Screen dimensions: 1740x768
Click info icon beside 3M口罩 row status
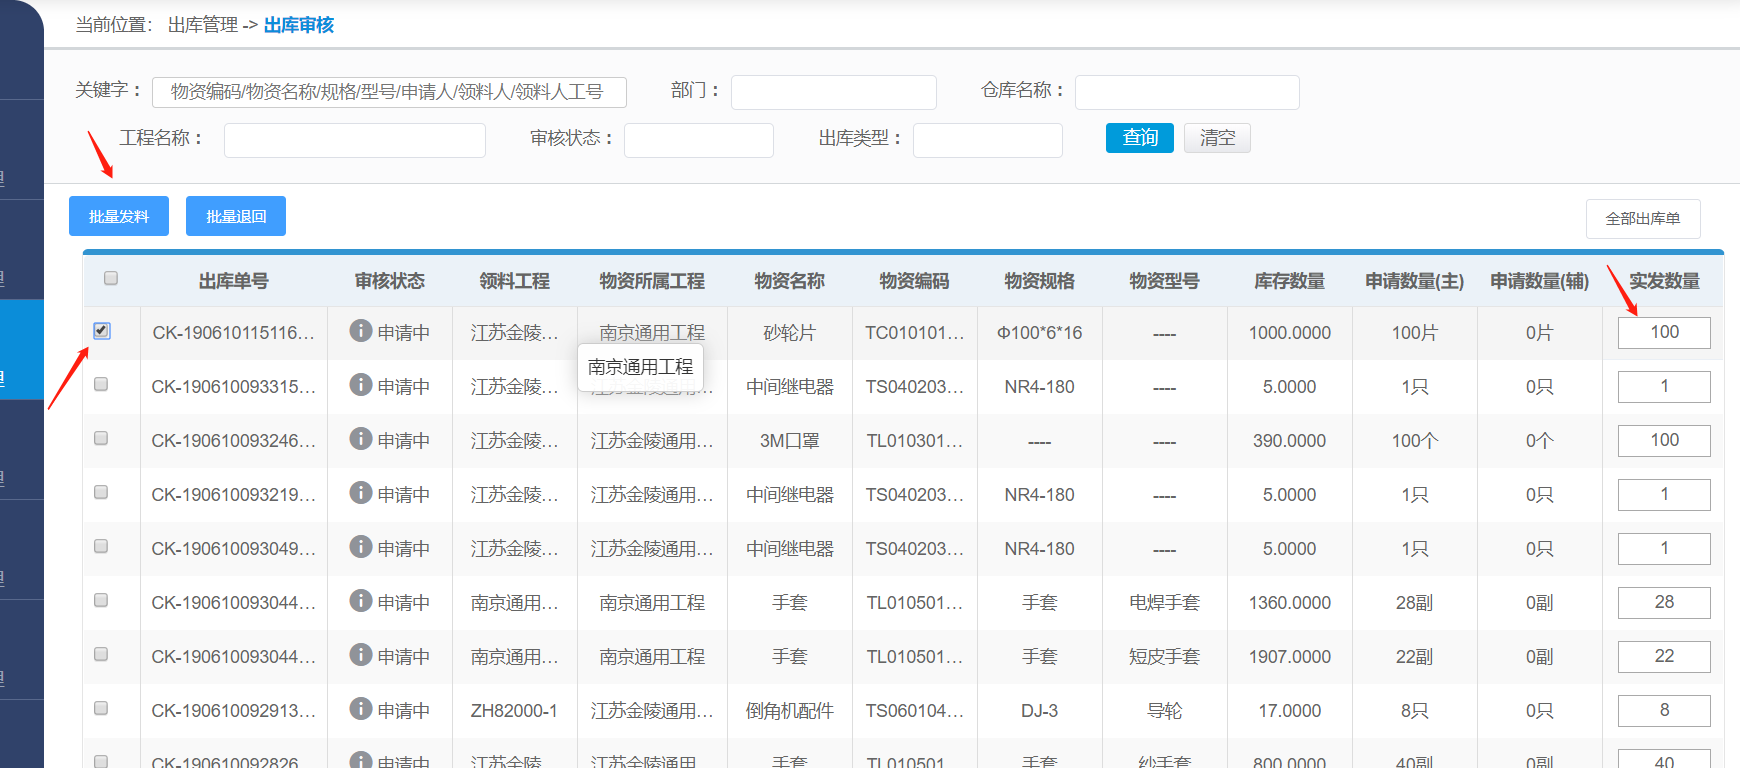point(361,439)
